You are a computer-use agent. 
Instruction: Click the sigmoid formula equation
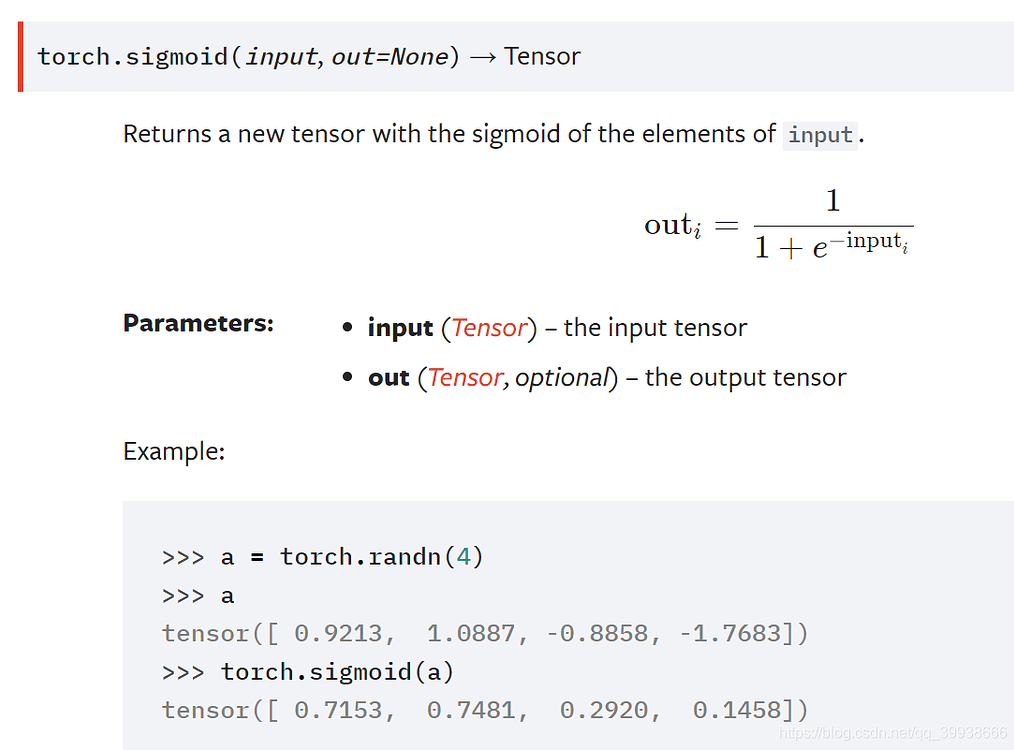[779, 224]
